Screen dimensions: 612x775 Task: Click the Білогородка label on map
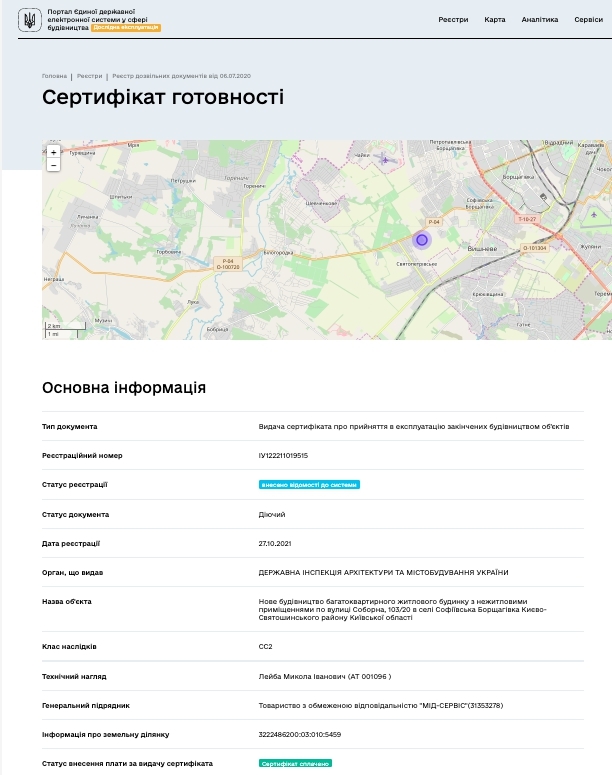(x=278, y=253)
